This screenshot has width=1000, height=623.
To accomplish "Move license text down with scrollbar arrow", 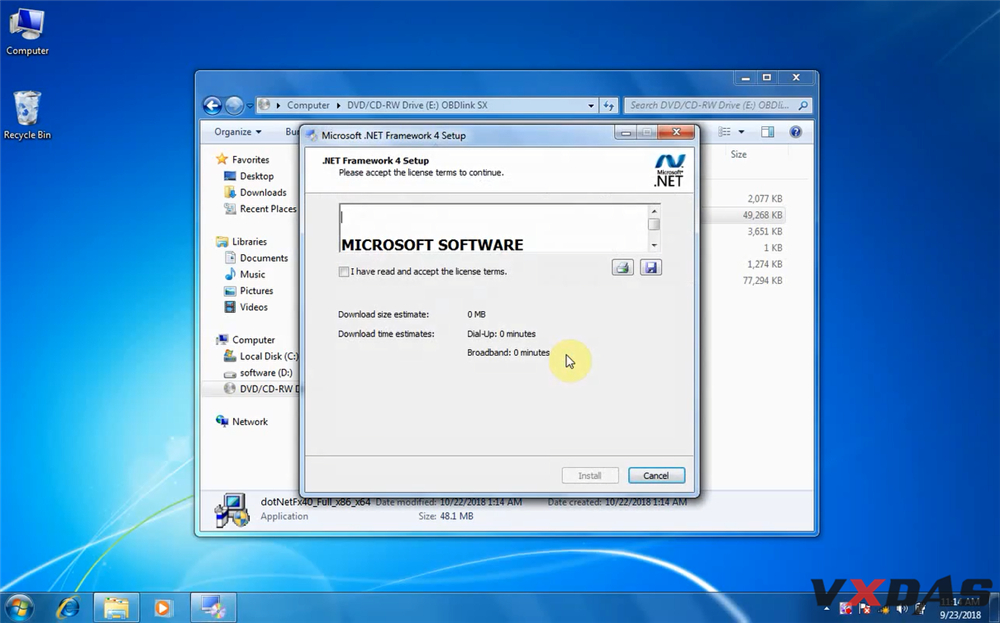I will point(654,246).
